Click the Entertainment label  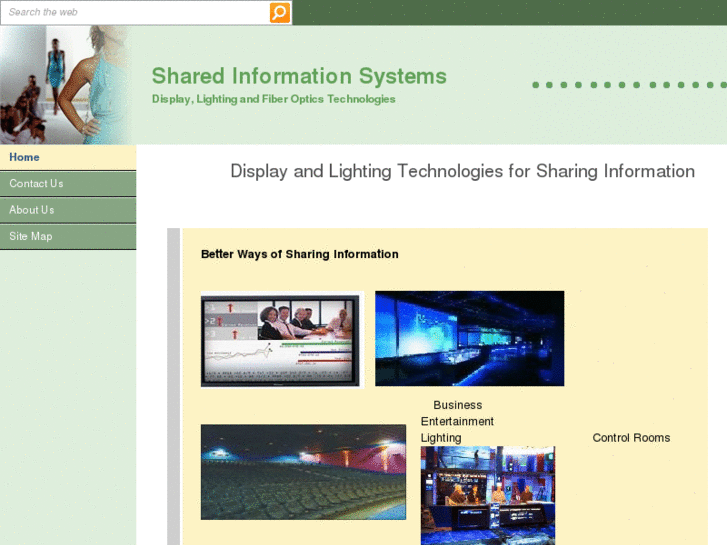(x=457, y=421)
